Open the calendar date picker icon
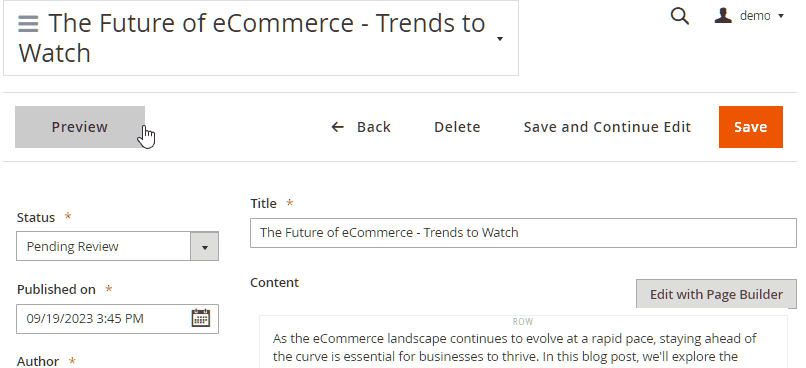 pos(200,318)
